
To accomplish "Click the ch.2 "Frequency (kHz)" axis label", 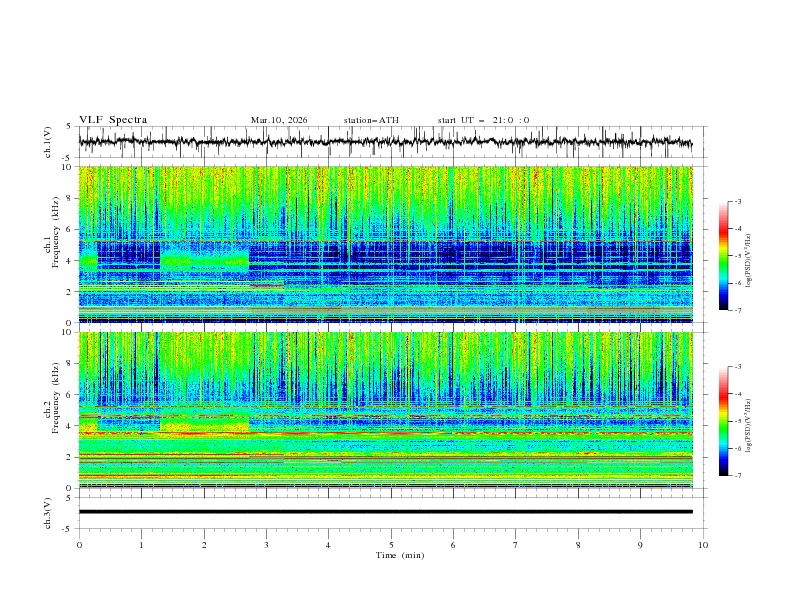I will point(56,399).
